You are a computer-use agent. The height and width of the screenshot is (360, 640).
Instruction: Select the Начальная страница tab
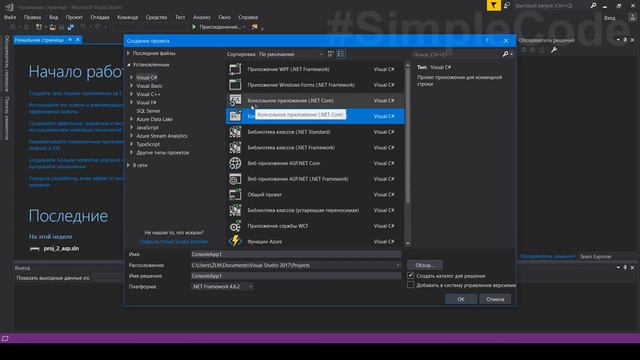coord(39,40)
